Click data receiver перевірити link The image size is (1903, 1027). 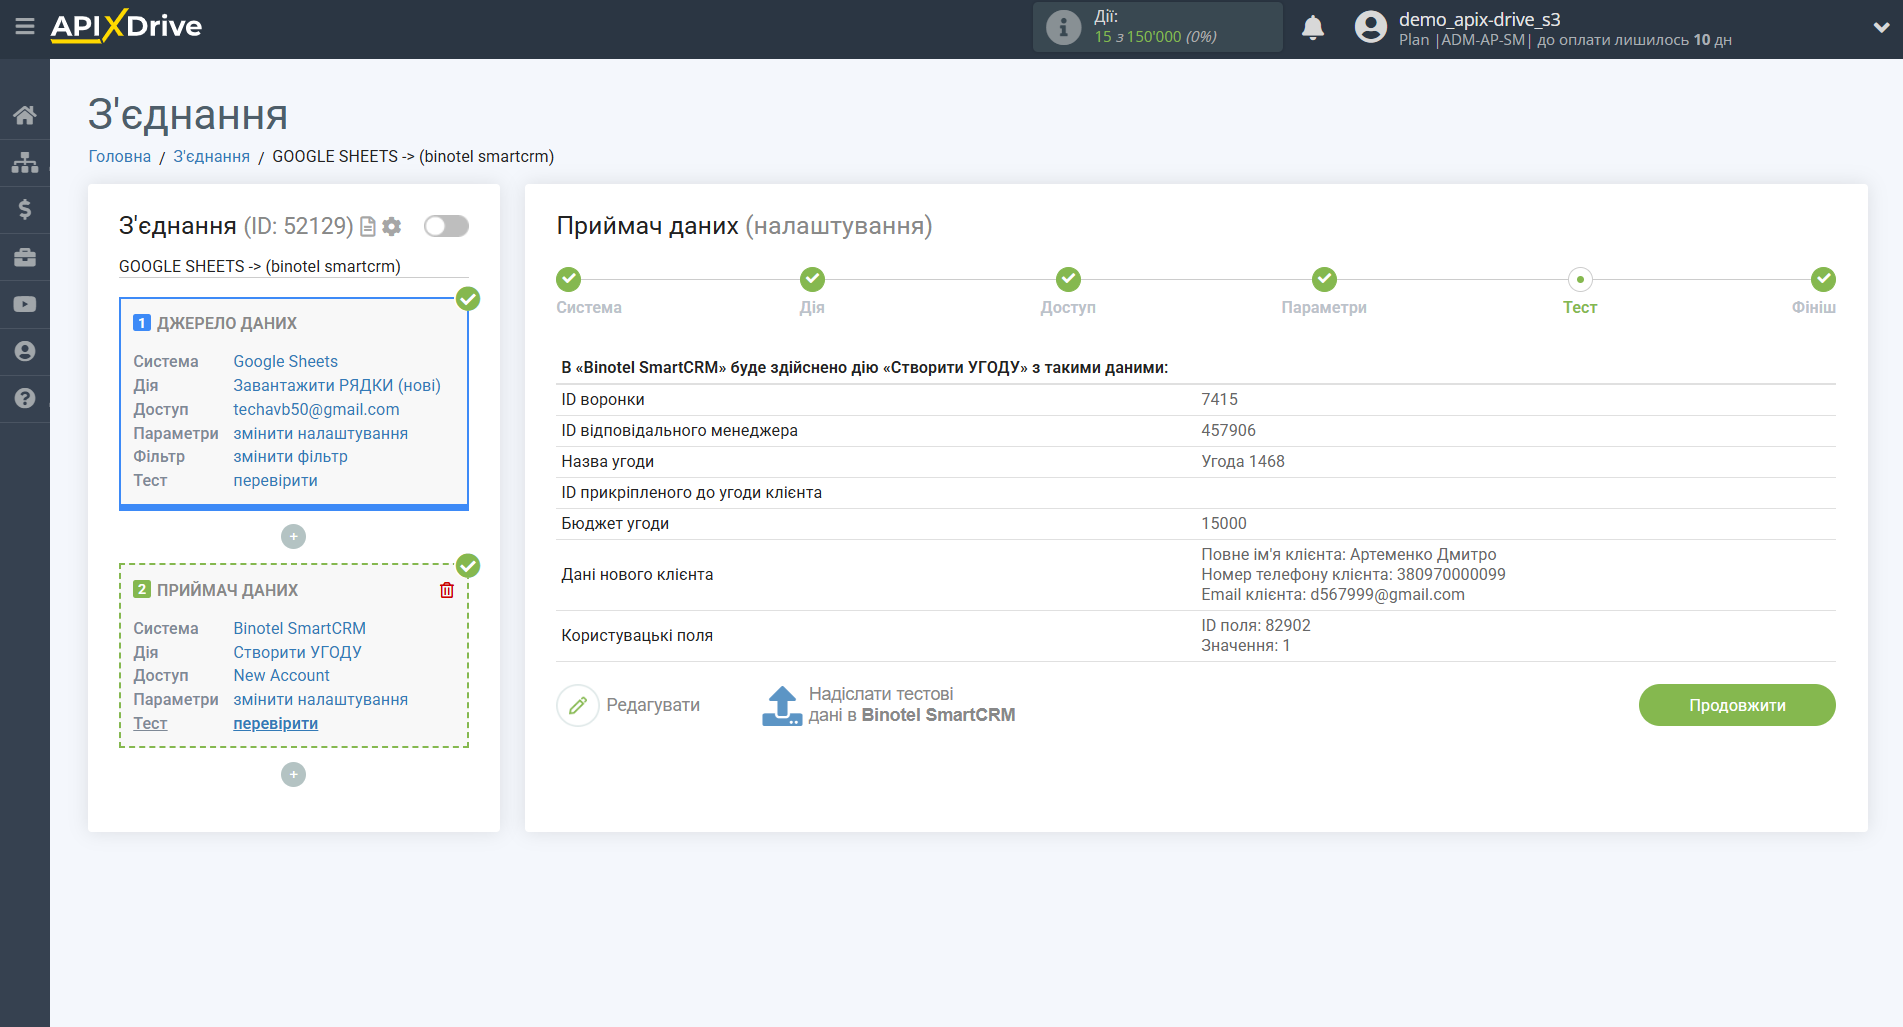(x=275, y=723)
